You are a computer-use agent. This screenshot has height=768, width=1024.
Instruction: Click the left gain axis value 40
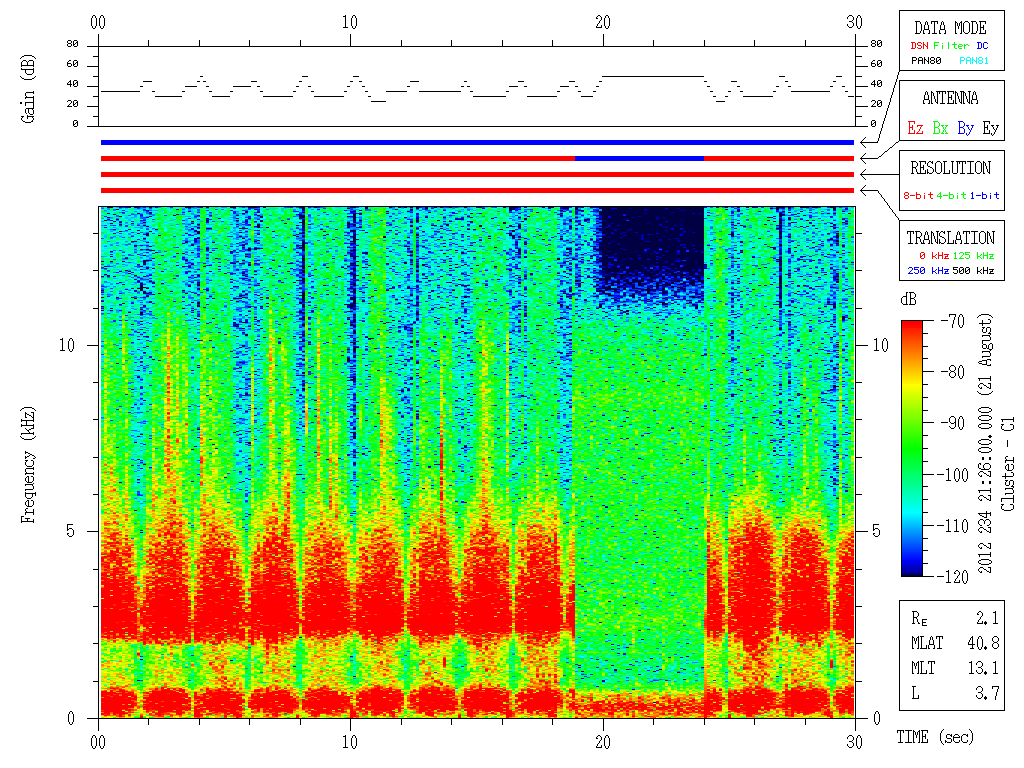(72, 84)
